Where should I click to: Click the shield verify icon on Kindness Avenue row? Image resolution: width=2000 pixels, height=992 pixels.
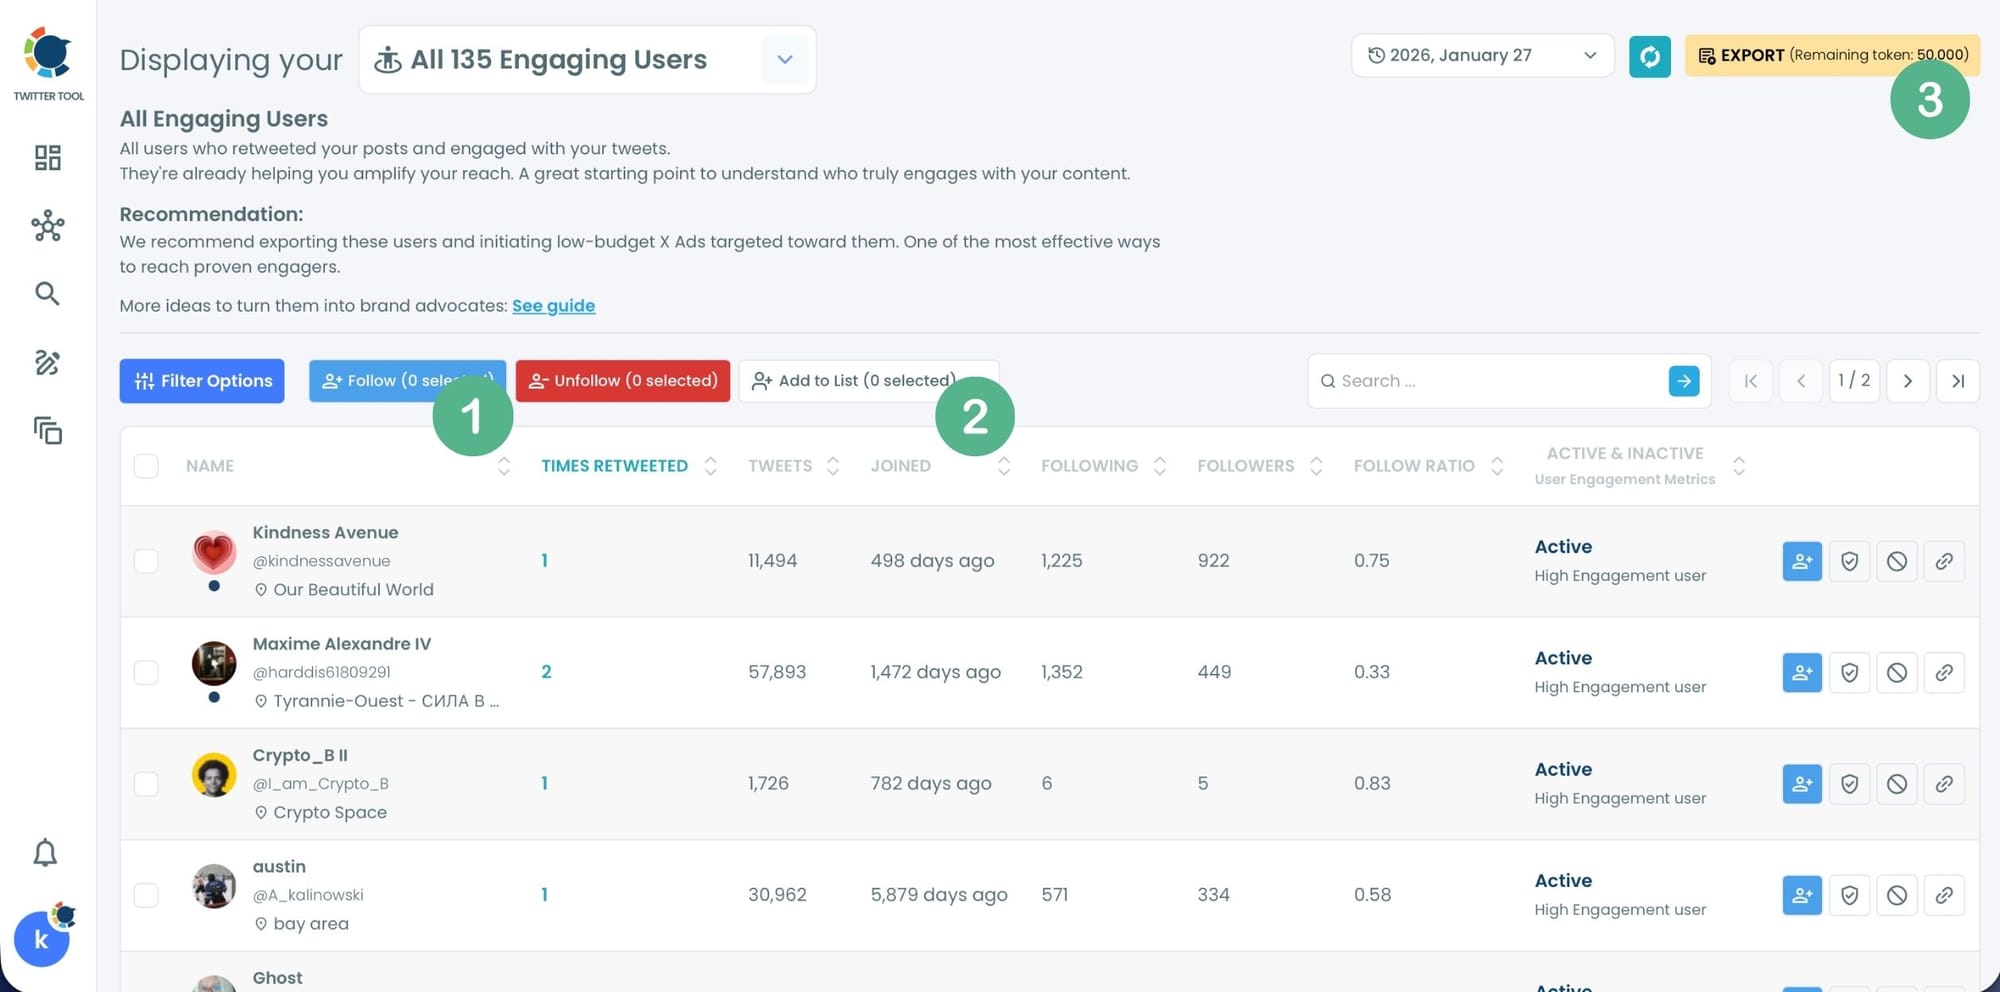(x=1848, y=561)
